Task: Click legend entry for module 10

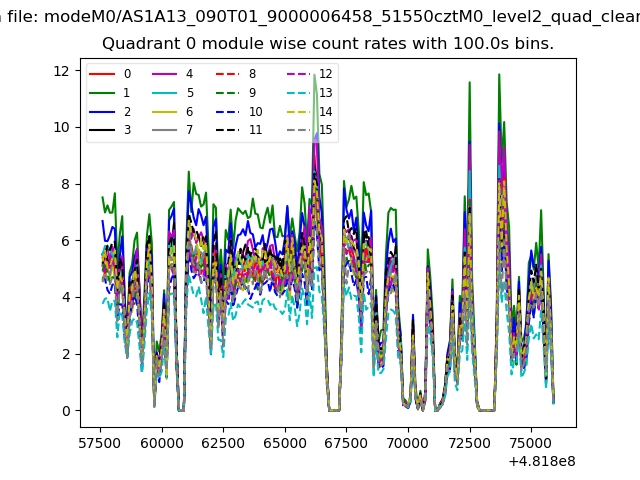Action: [x=239, y=111]
